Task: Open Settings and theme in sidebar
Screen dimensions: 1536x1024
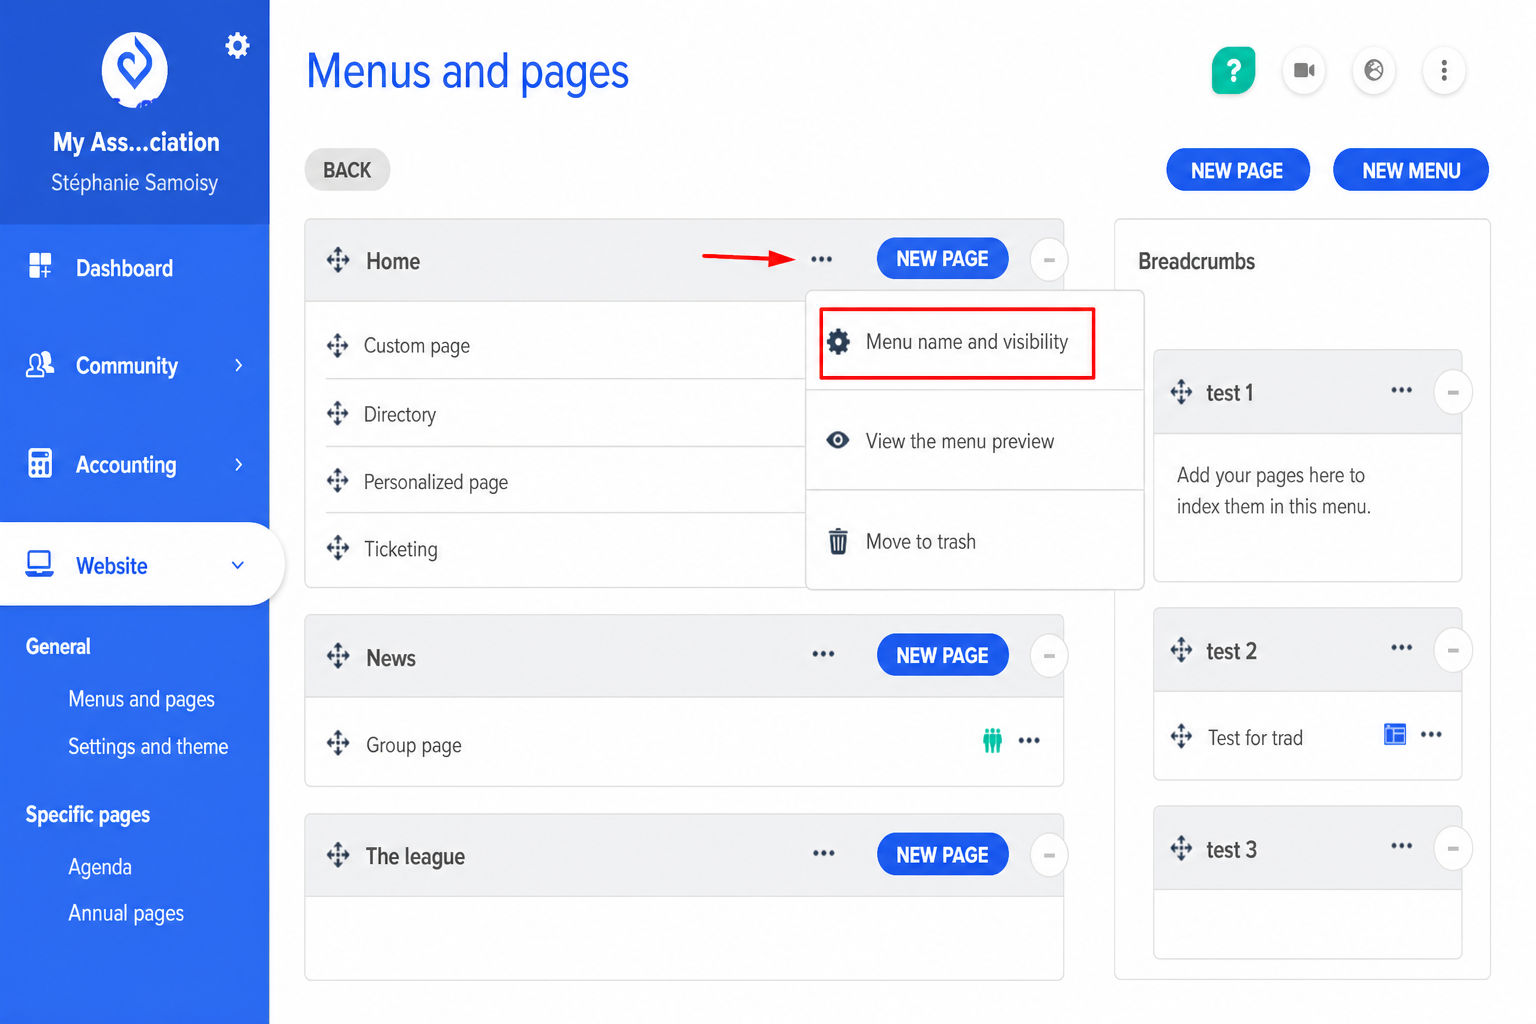Action: click(148, 746)
